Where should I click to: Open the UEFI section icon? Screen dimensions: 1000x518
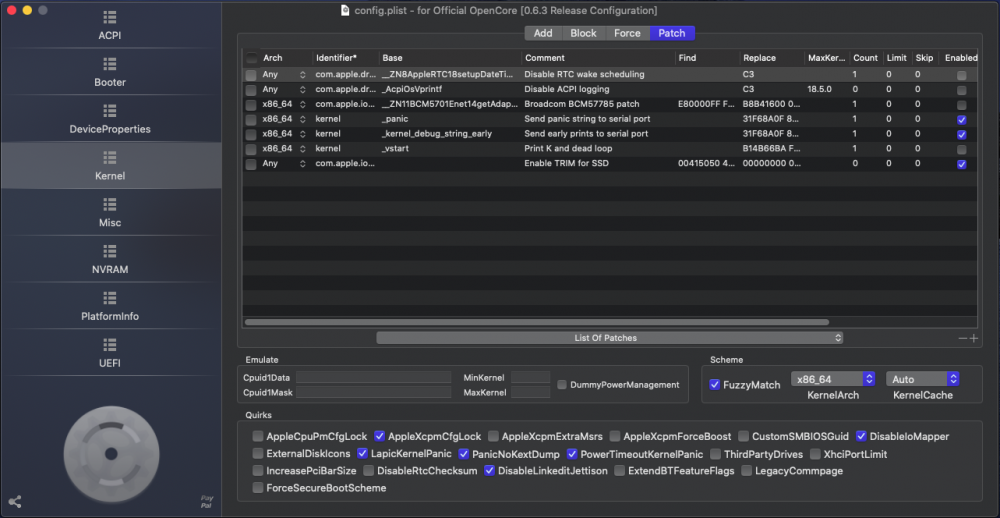[x=110, y=345]
